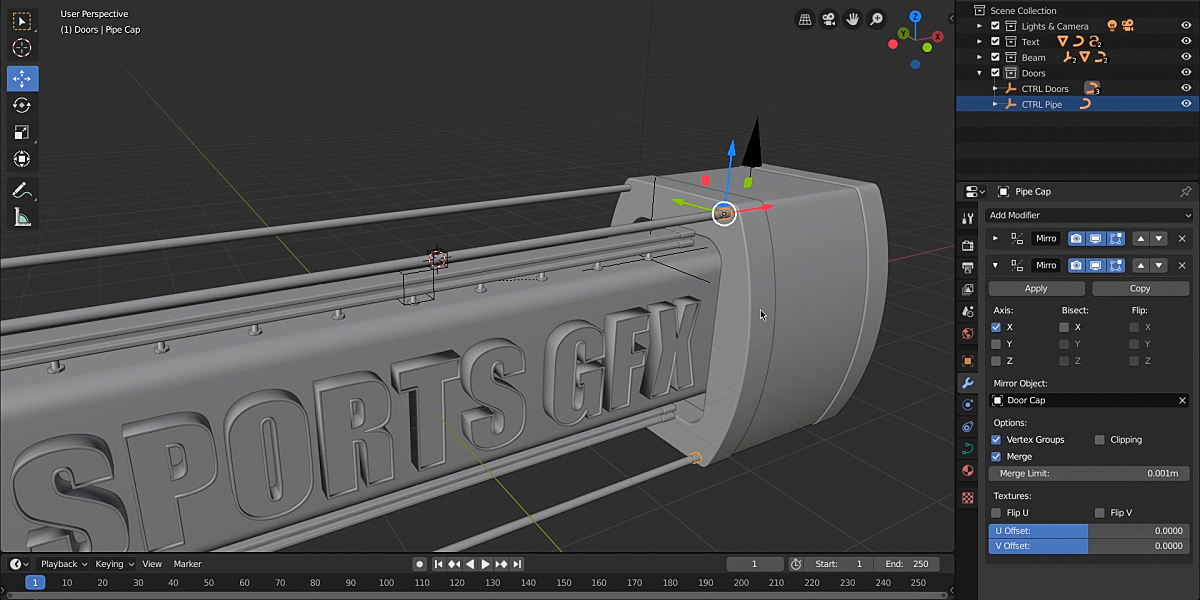The image size is (1200, 600).
Task: Expand the first Mirror modifier
Action: coord(996,238)
